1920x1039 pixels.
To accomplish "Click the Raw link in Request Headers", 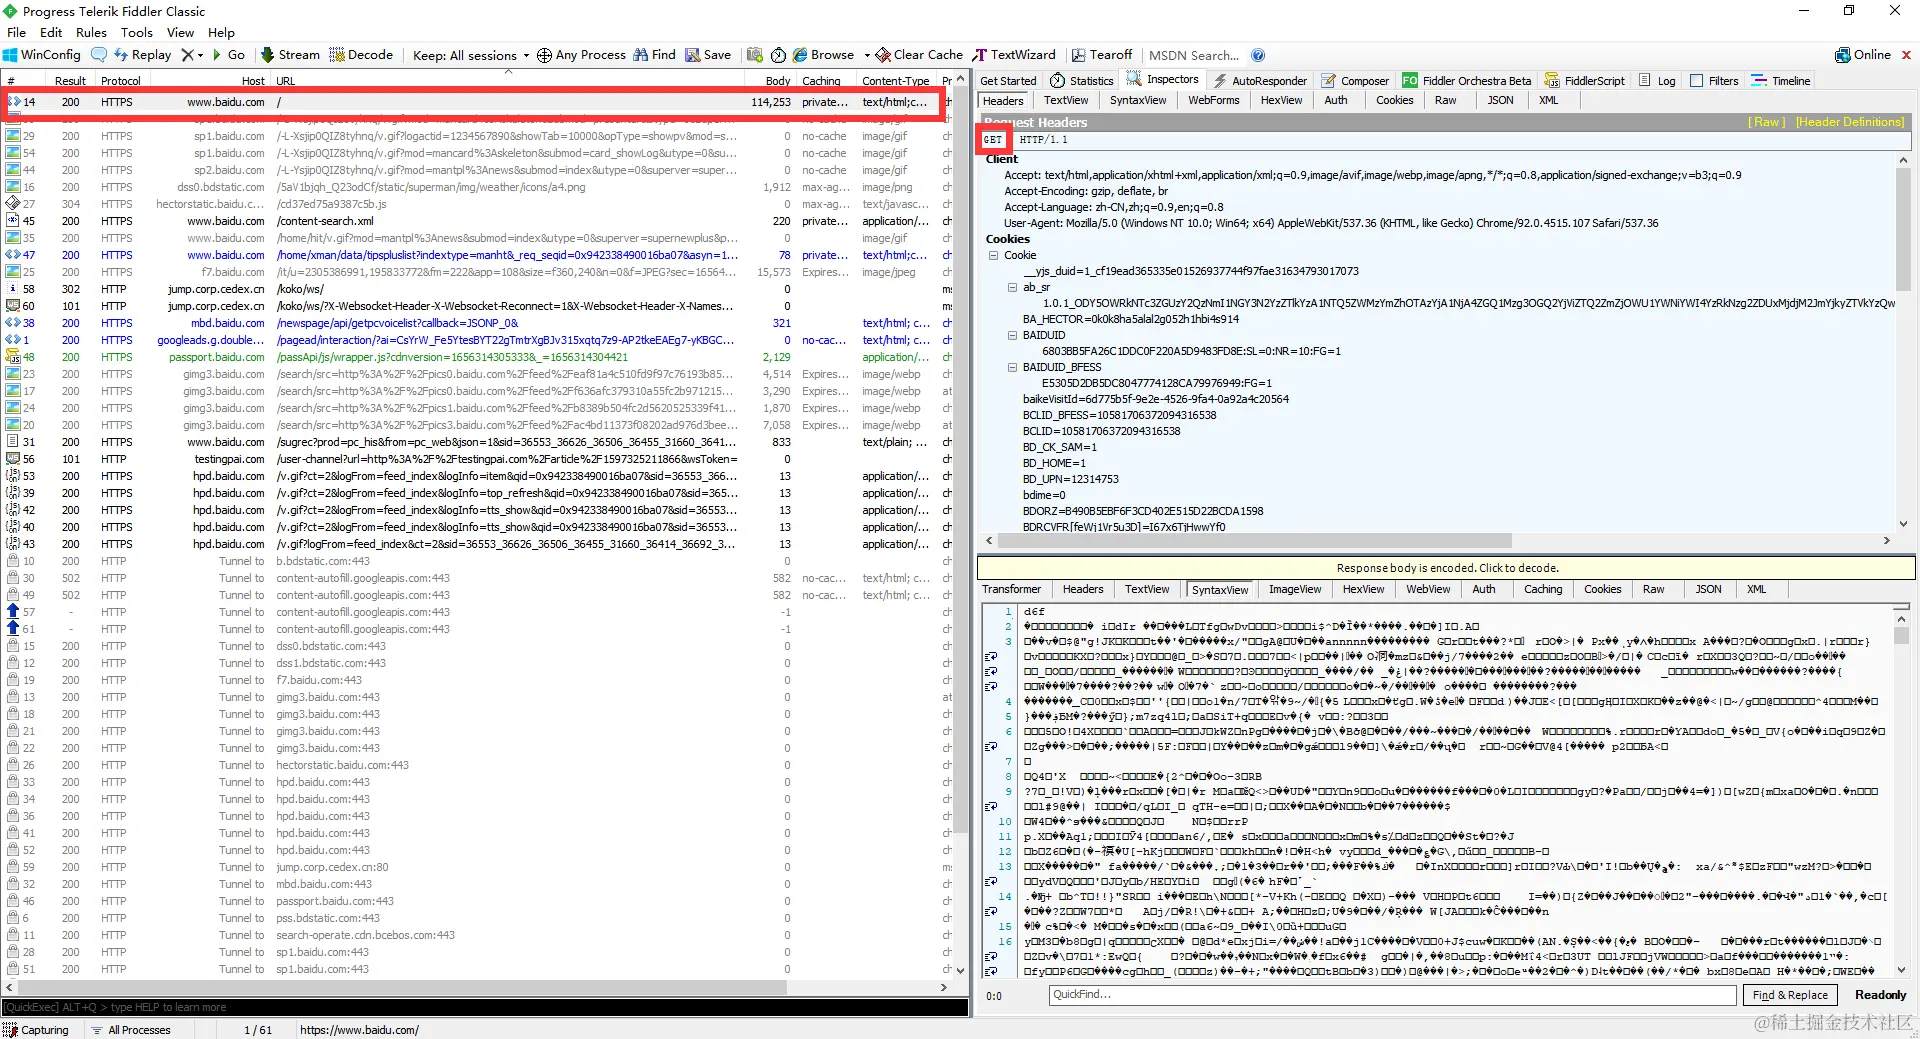I will (x=1767, y=122).
